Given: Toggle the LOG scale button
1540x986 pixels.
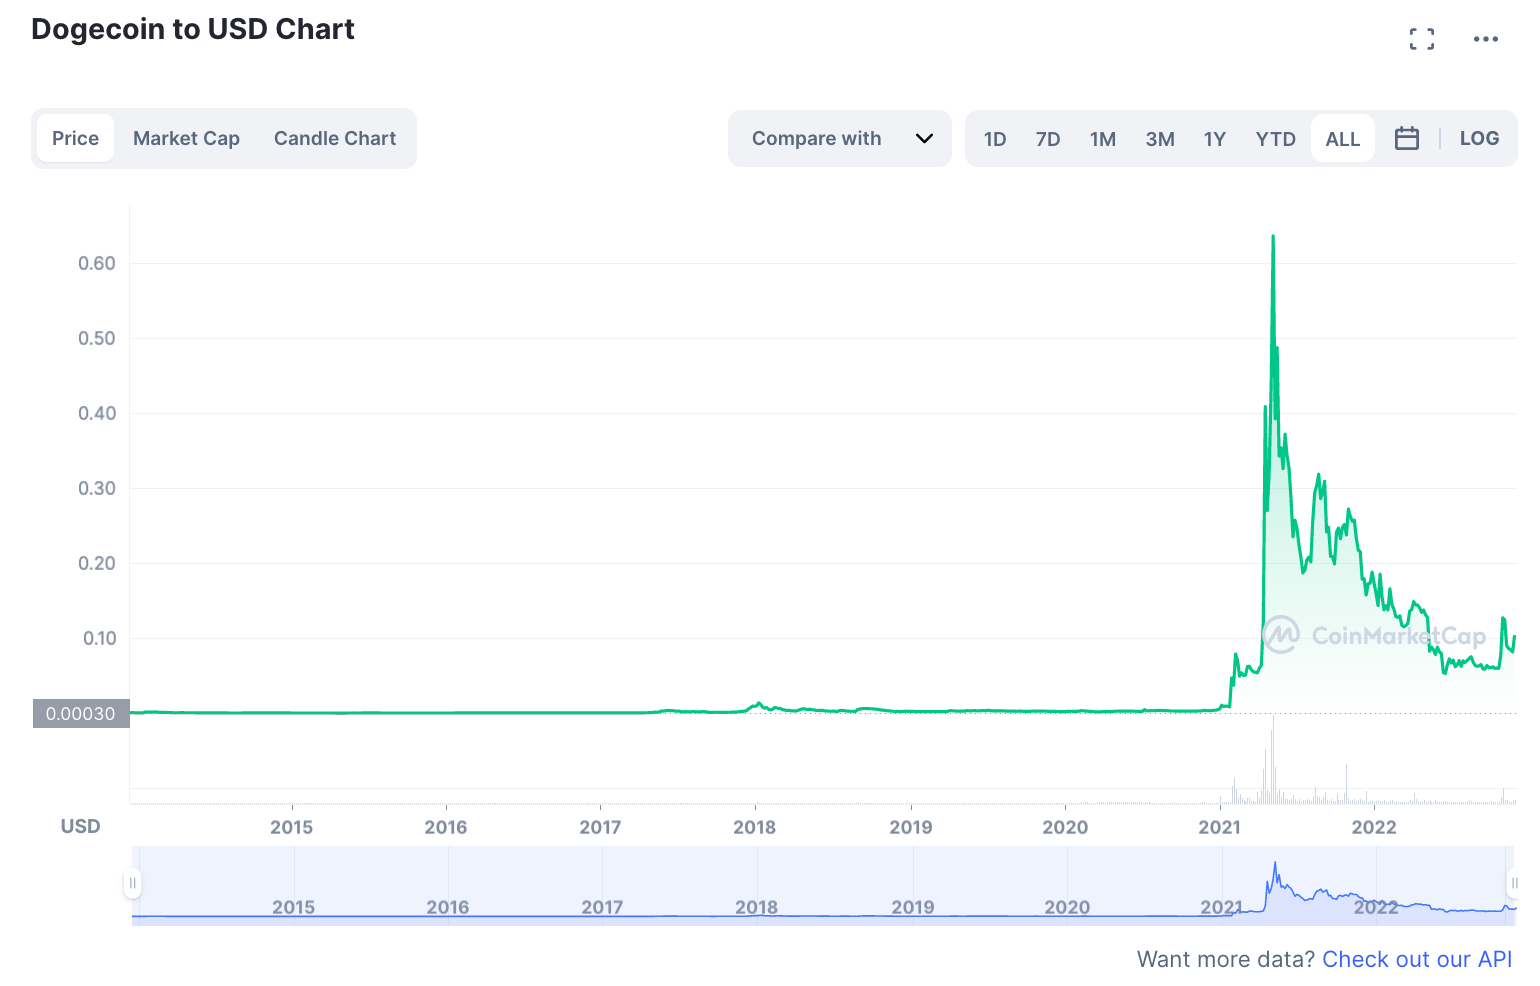Looking at the screenshot, I should pos(1479,139).
